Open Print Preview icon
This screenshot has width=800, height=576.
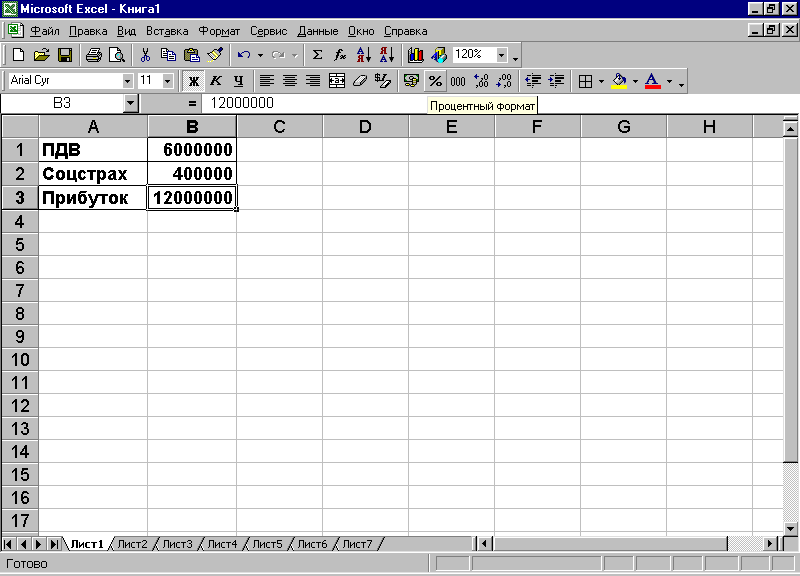pos(117,55)
